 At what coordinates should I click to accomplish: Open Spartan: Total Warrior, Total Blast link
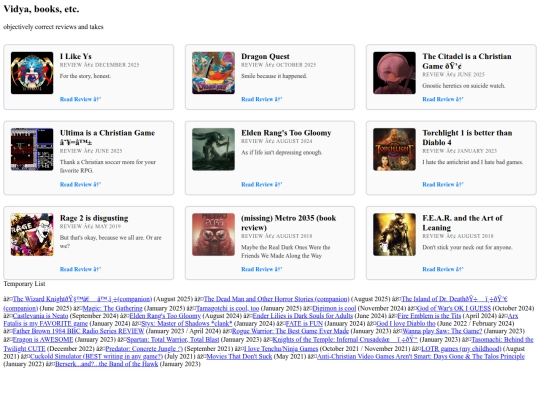(173, 340)
